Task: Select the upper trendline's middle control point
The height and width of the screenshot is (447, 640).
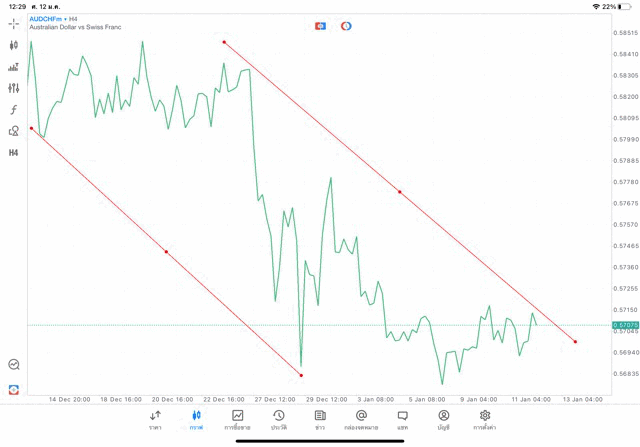Action: click(x=400, y=192)
